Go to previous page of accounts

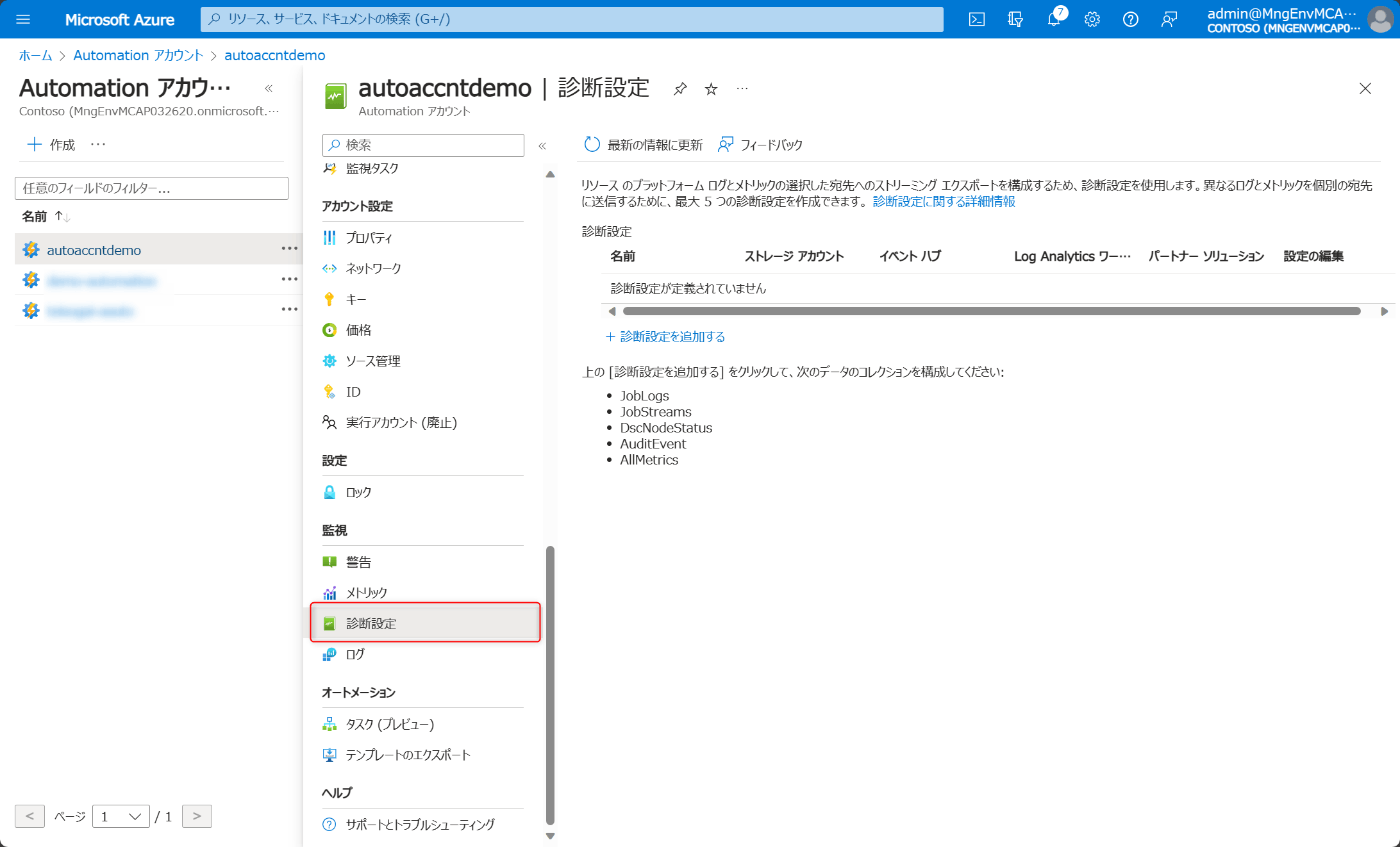[30, 816]
